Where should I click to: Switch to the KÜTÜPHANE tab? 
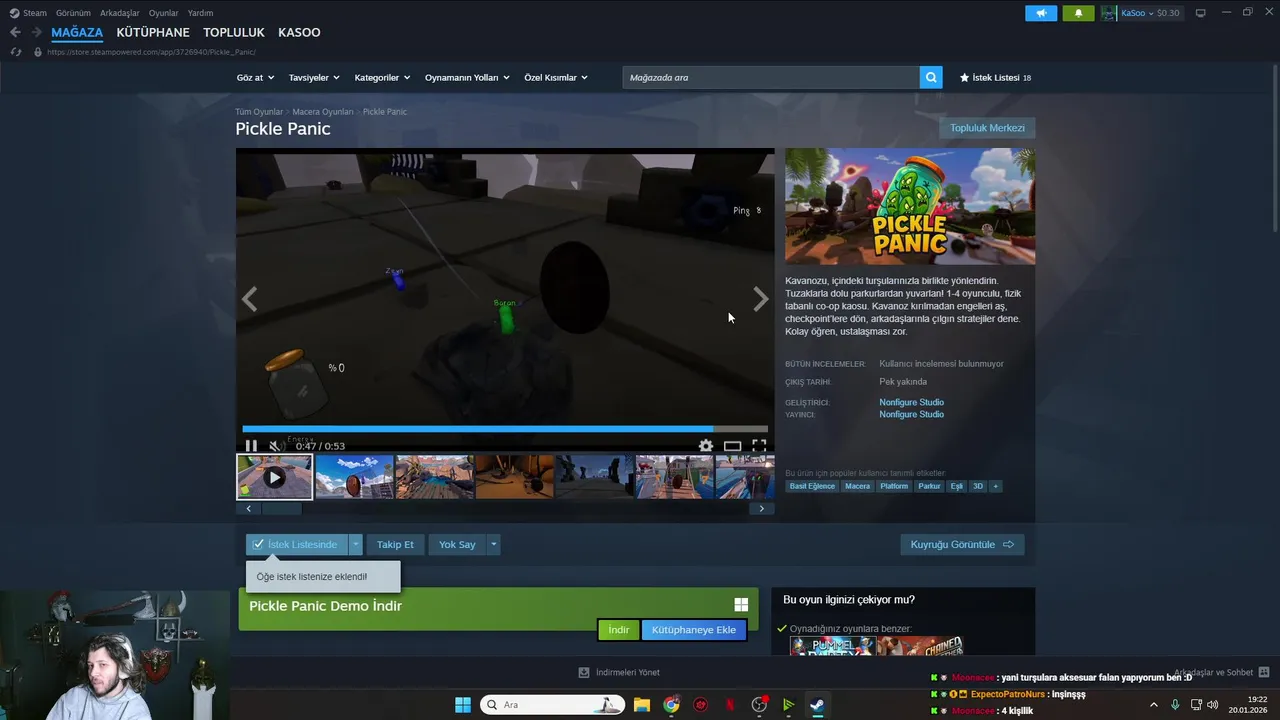coord(153,32)
